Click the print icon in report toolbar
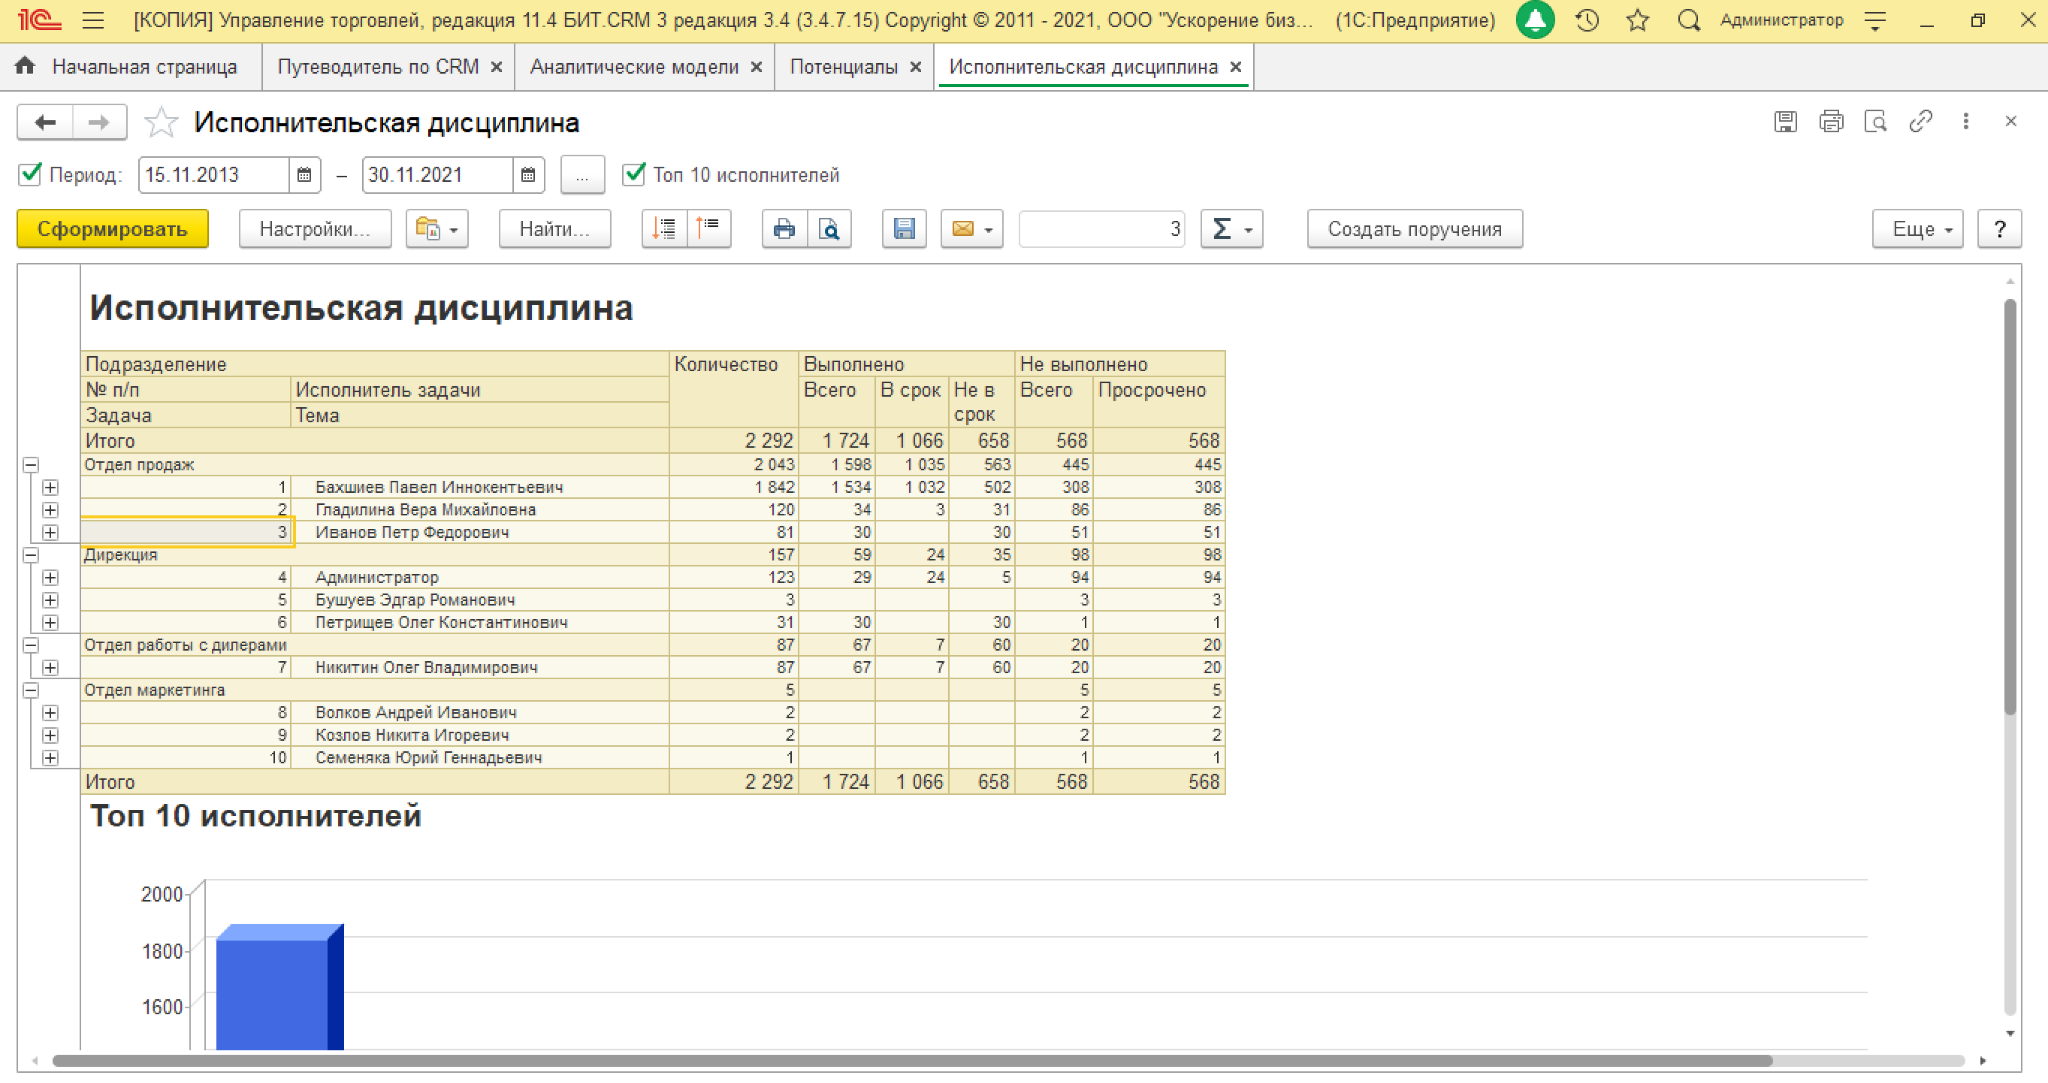Screen dimensions: 2048x1083 pos(784,229)
